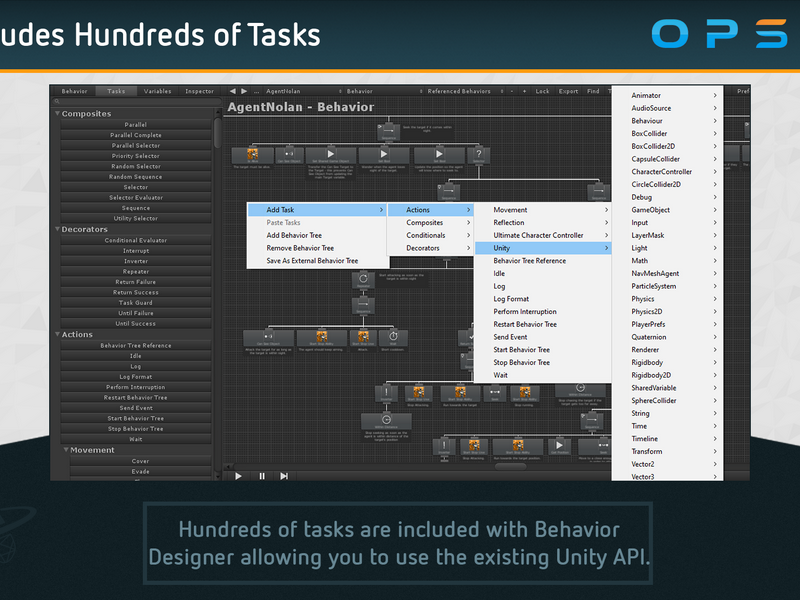Add the Inverter decorator task
Image resolution: width=800 pixels, height=600 pixels.
136,261
